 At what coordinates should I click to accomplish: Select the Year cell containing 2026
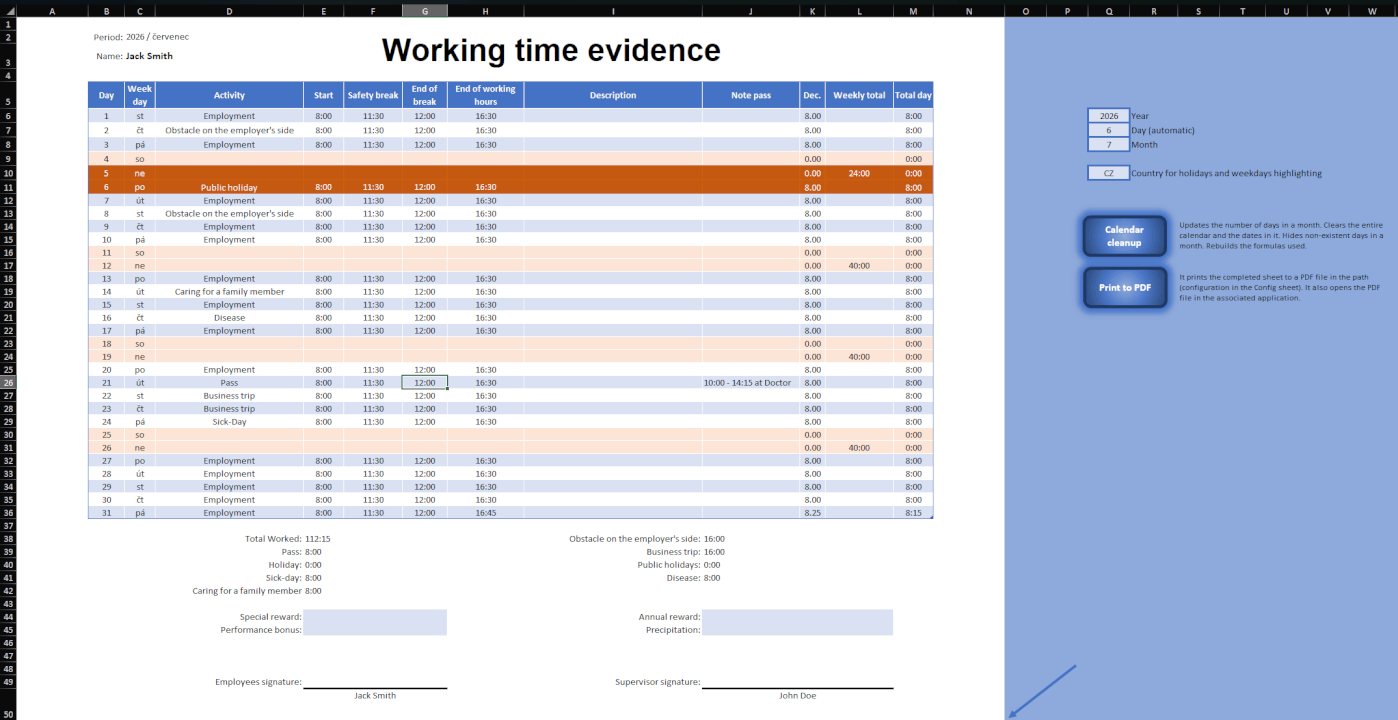tap(1108, 116)
